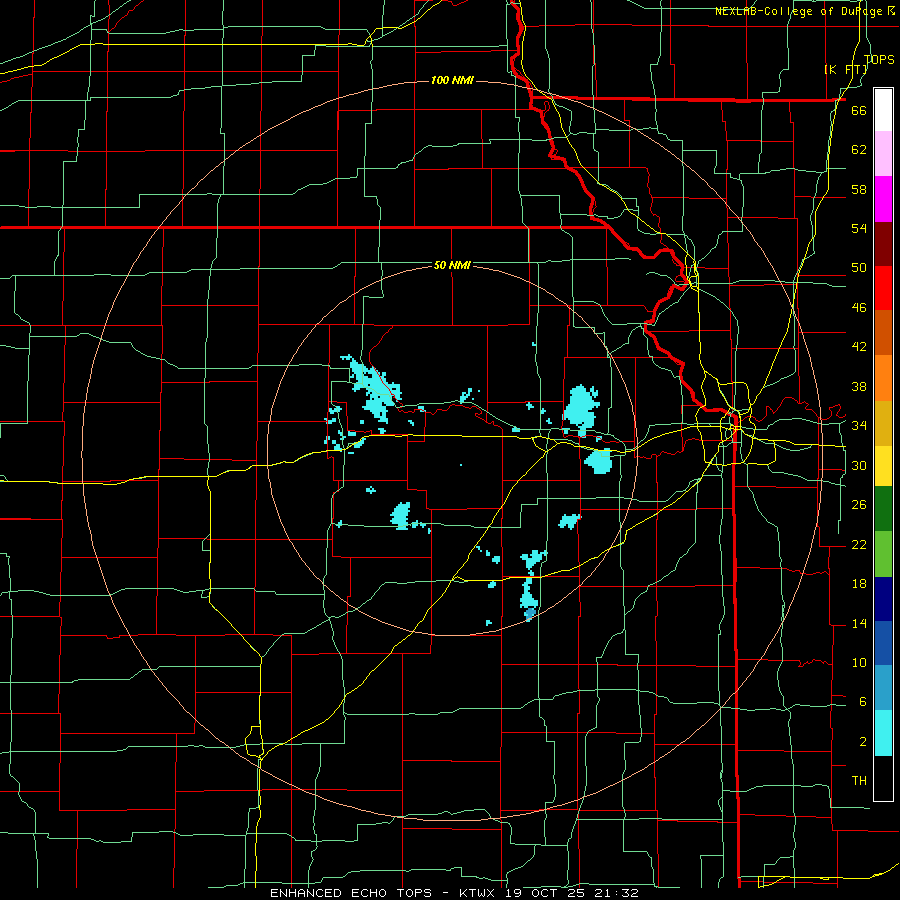Click the 50 NMI range ring label
This screenshot has width=900, height=900.
point(452,265)
